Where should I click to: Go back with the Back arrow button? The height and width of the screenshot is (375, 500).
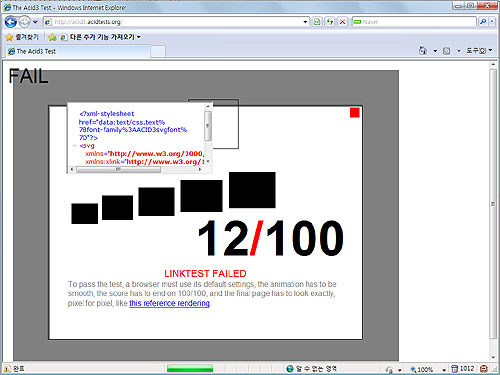[x=11, y=22]
